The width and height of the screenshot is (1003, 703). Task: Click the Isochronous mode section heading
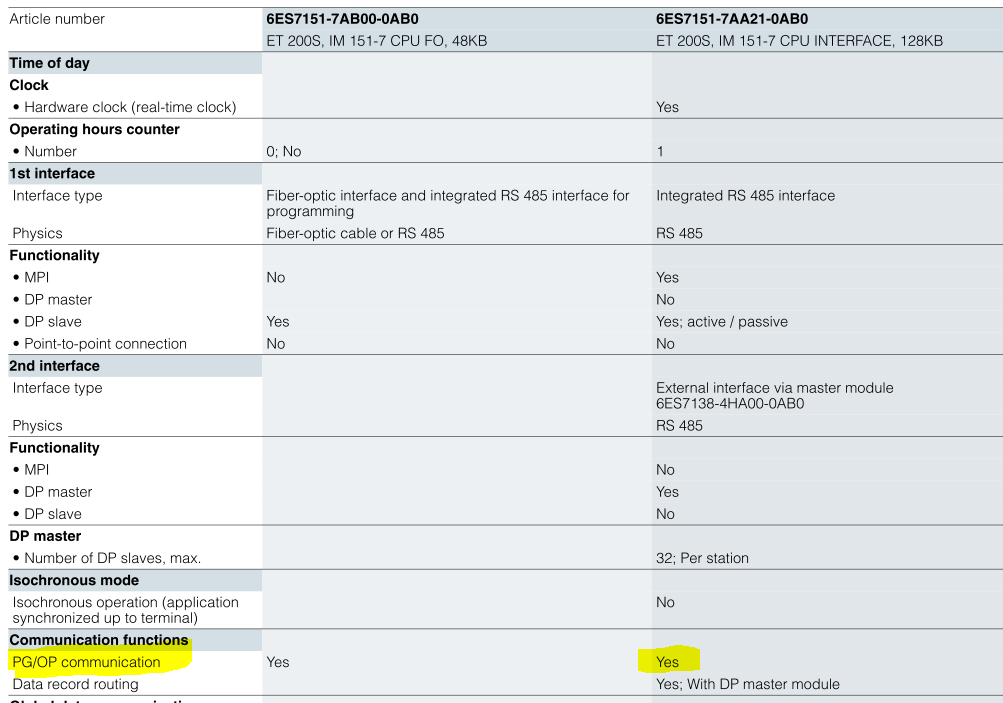[74, 580]
